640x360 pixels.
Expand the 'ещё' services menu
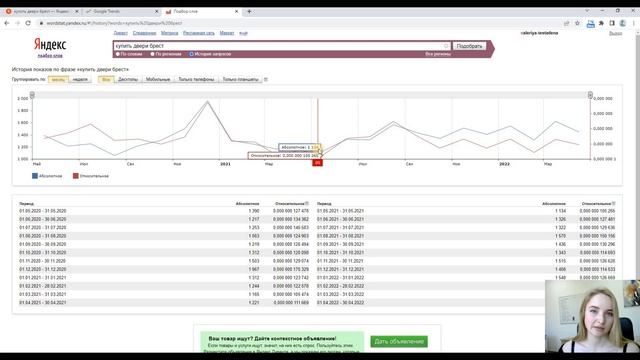[x=243, y=33]
